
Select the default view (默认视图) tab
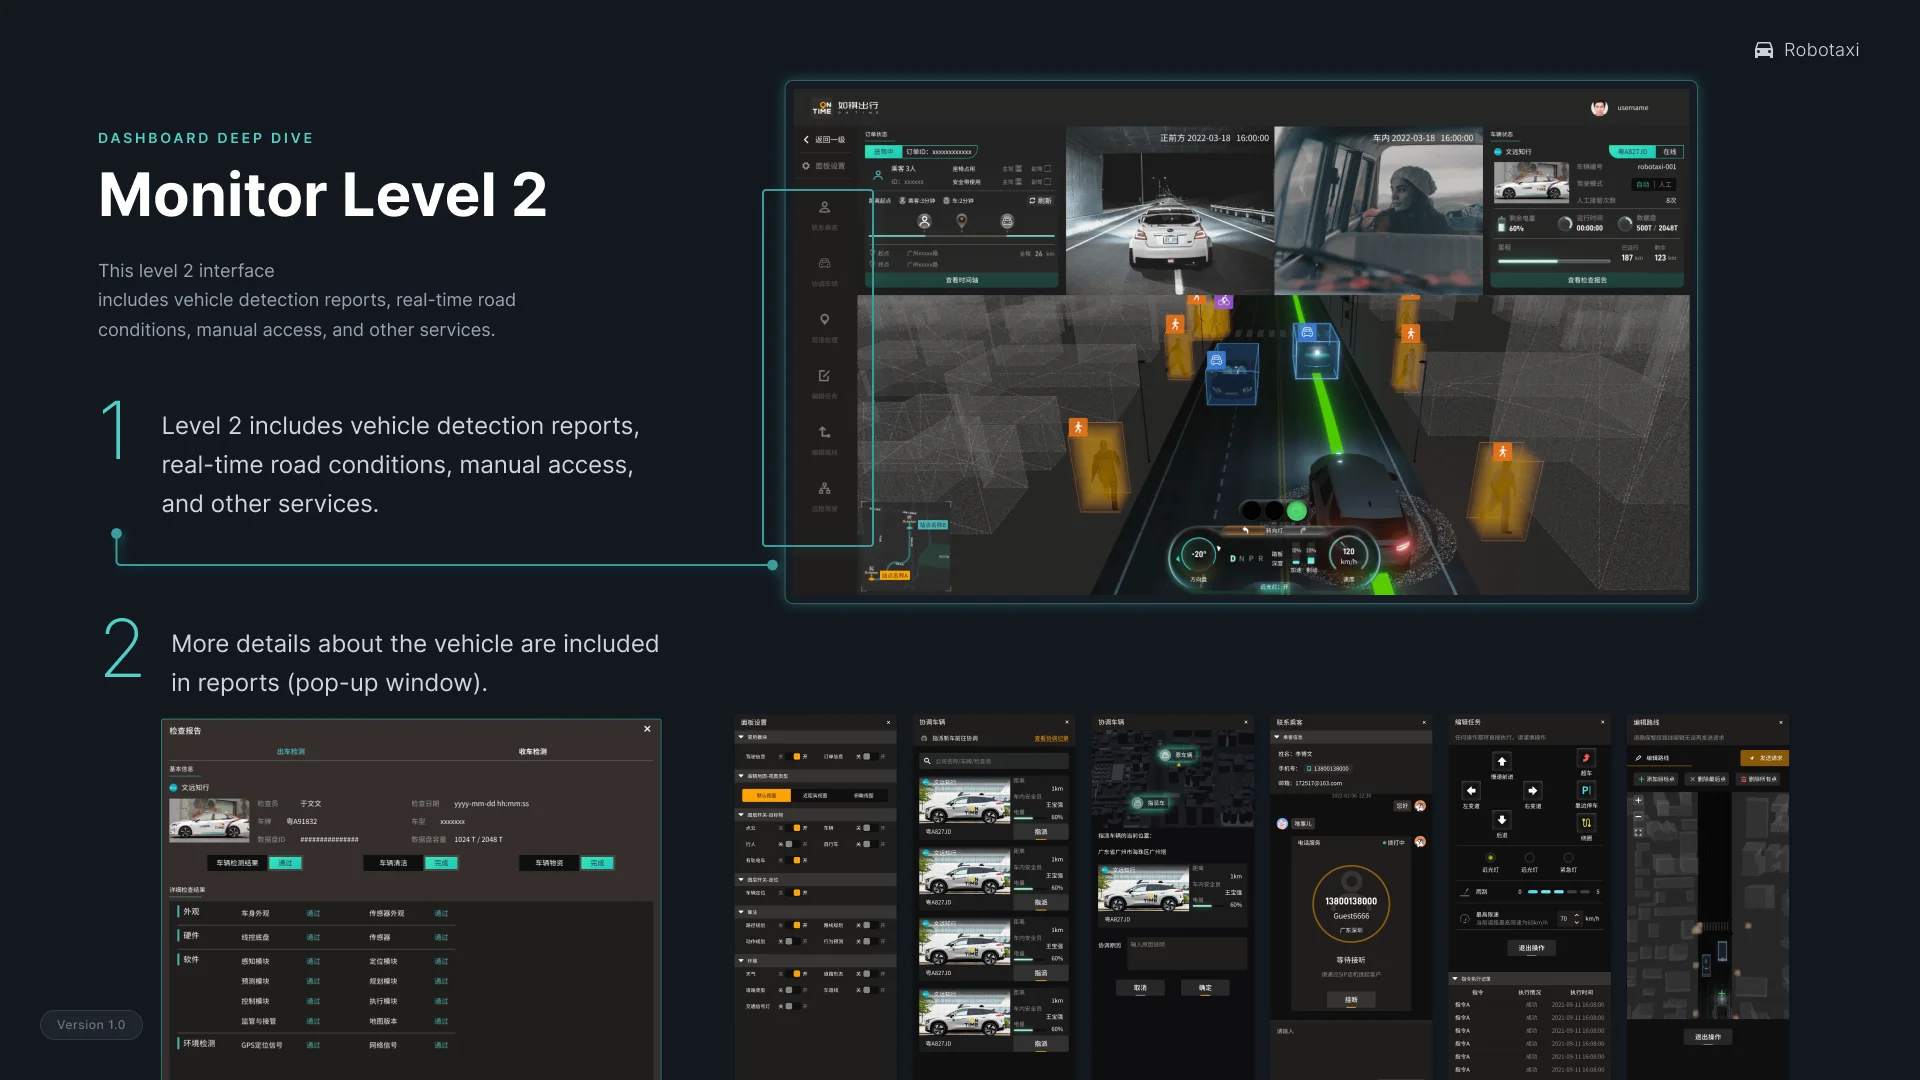point(766,795)
